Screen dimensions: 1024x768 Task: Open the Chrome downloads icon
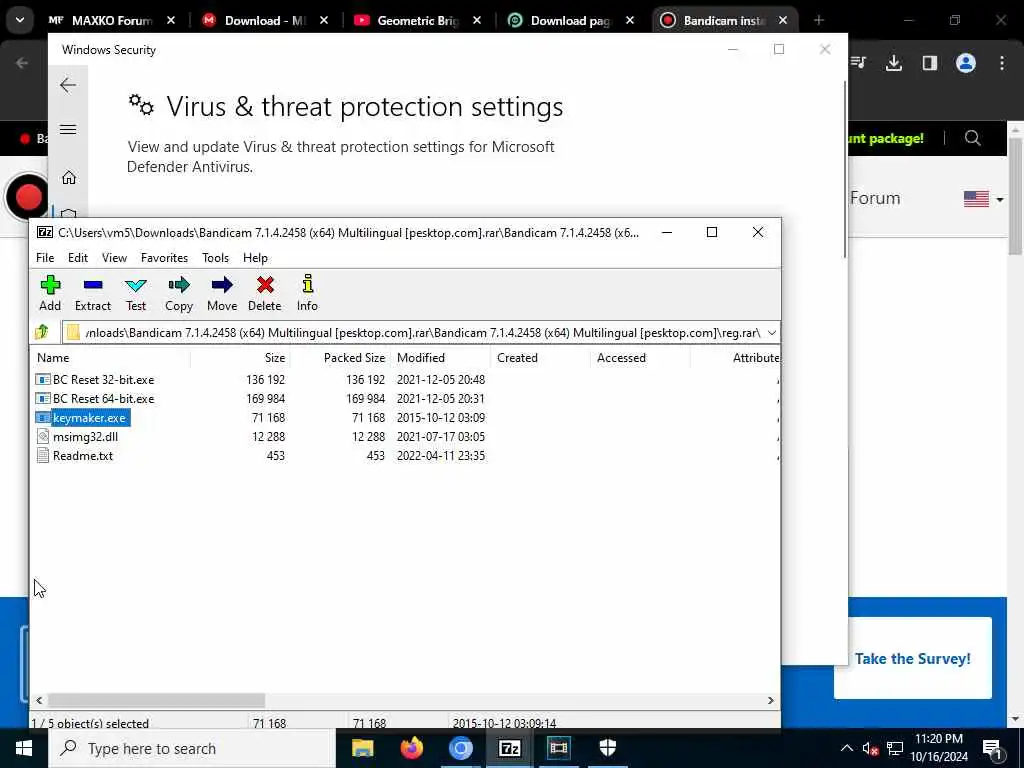coord(894,63)
